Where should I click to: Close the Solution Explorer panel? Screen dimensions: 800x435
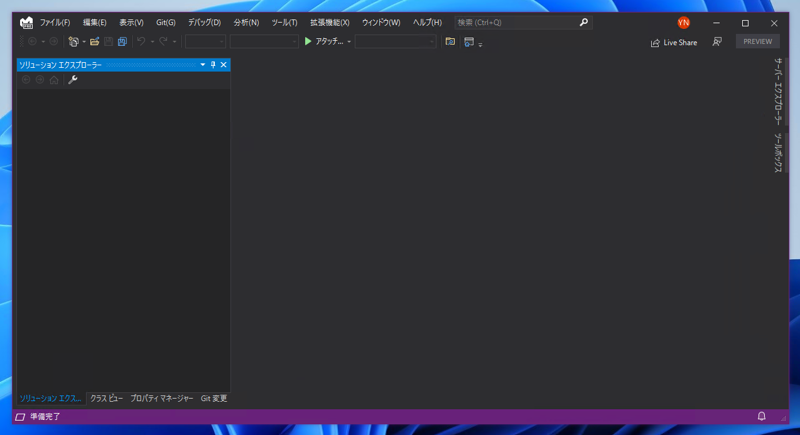pyautogui.click(x=223, y=65)
